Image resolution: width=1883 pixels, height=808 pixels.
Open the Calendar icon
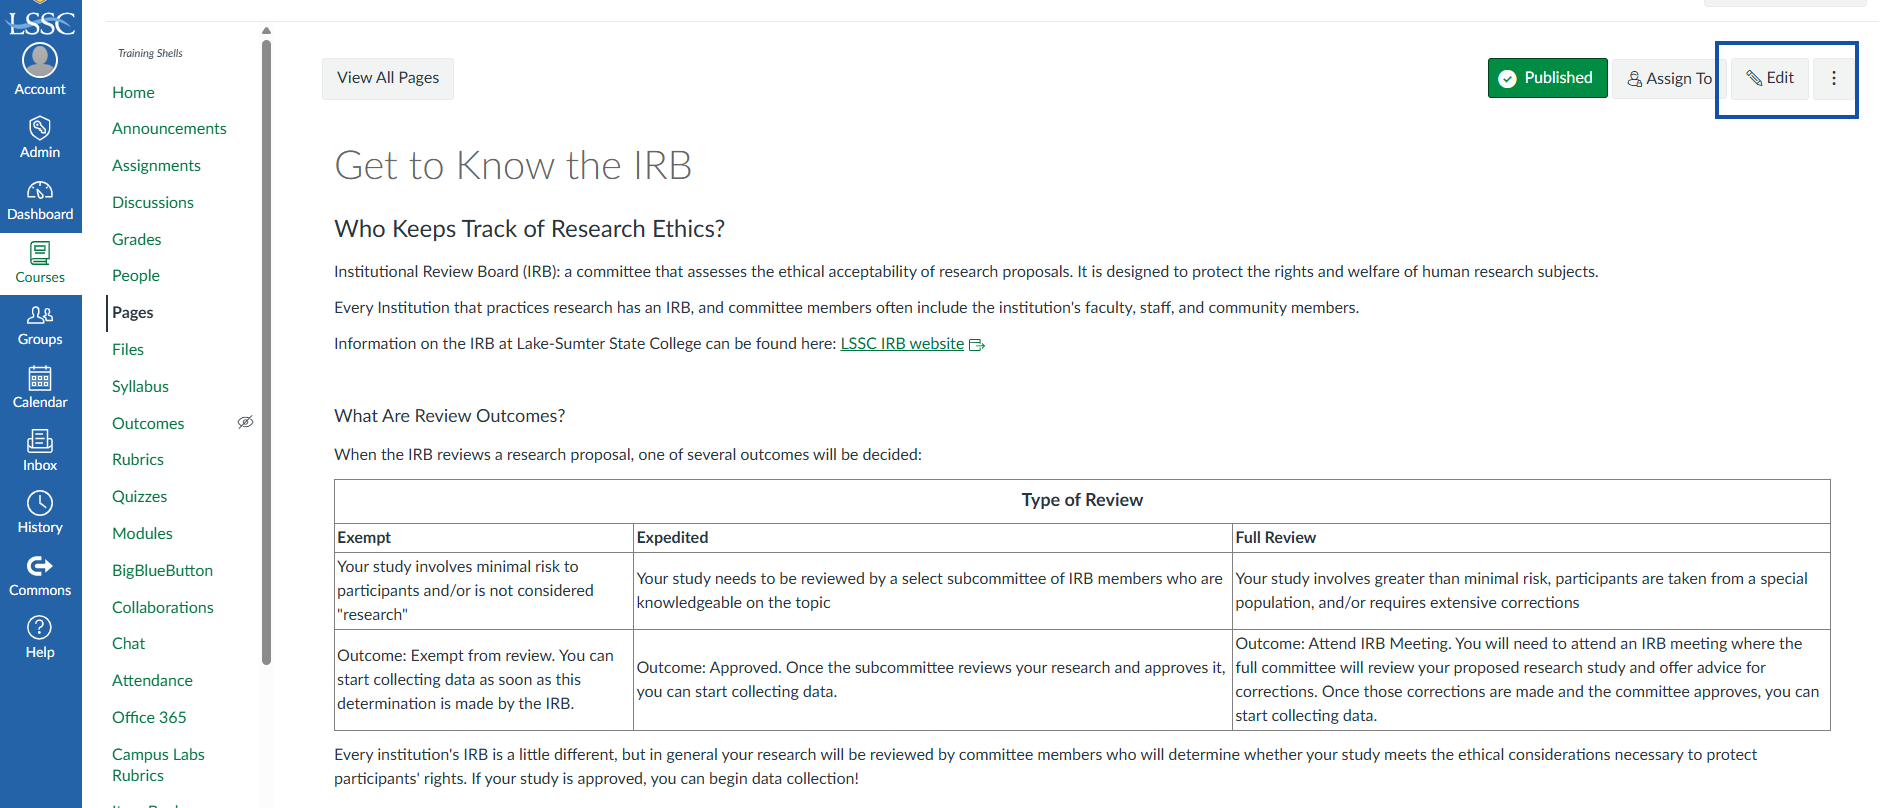pos(40,378)
